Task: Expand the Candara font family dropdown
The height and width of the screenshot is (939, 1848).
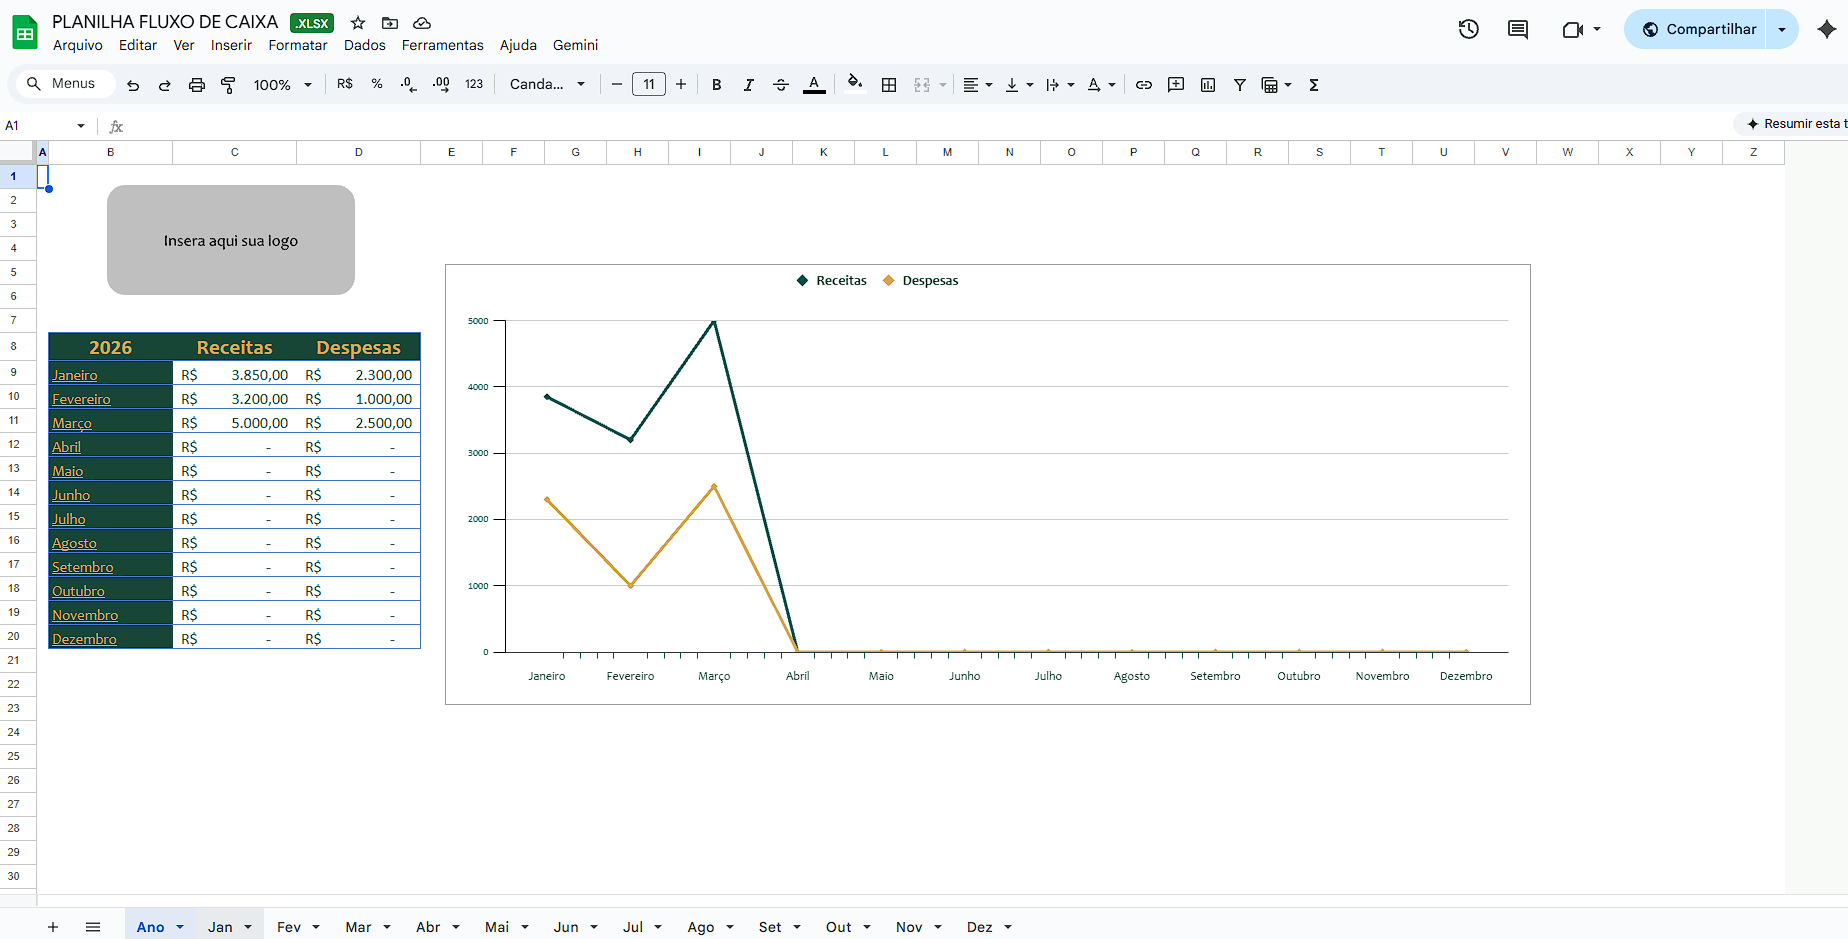Action: pos(547,85)
